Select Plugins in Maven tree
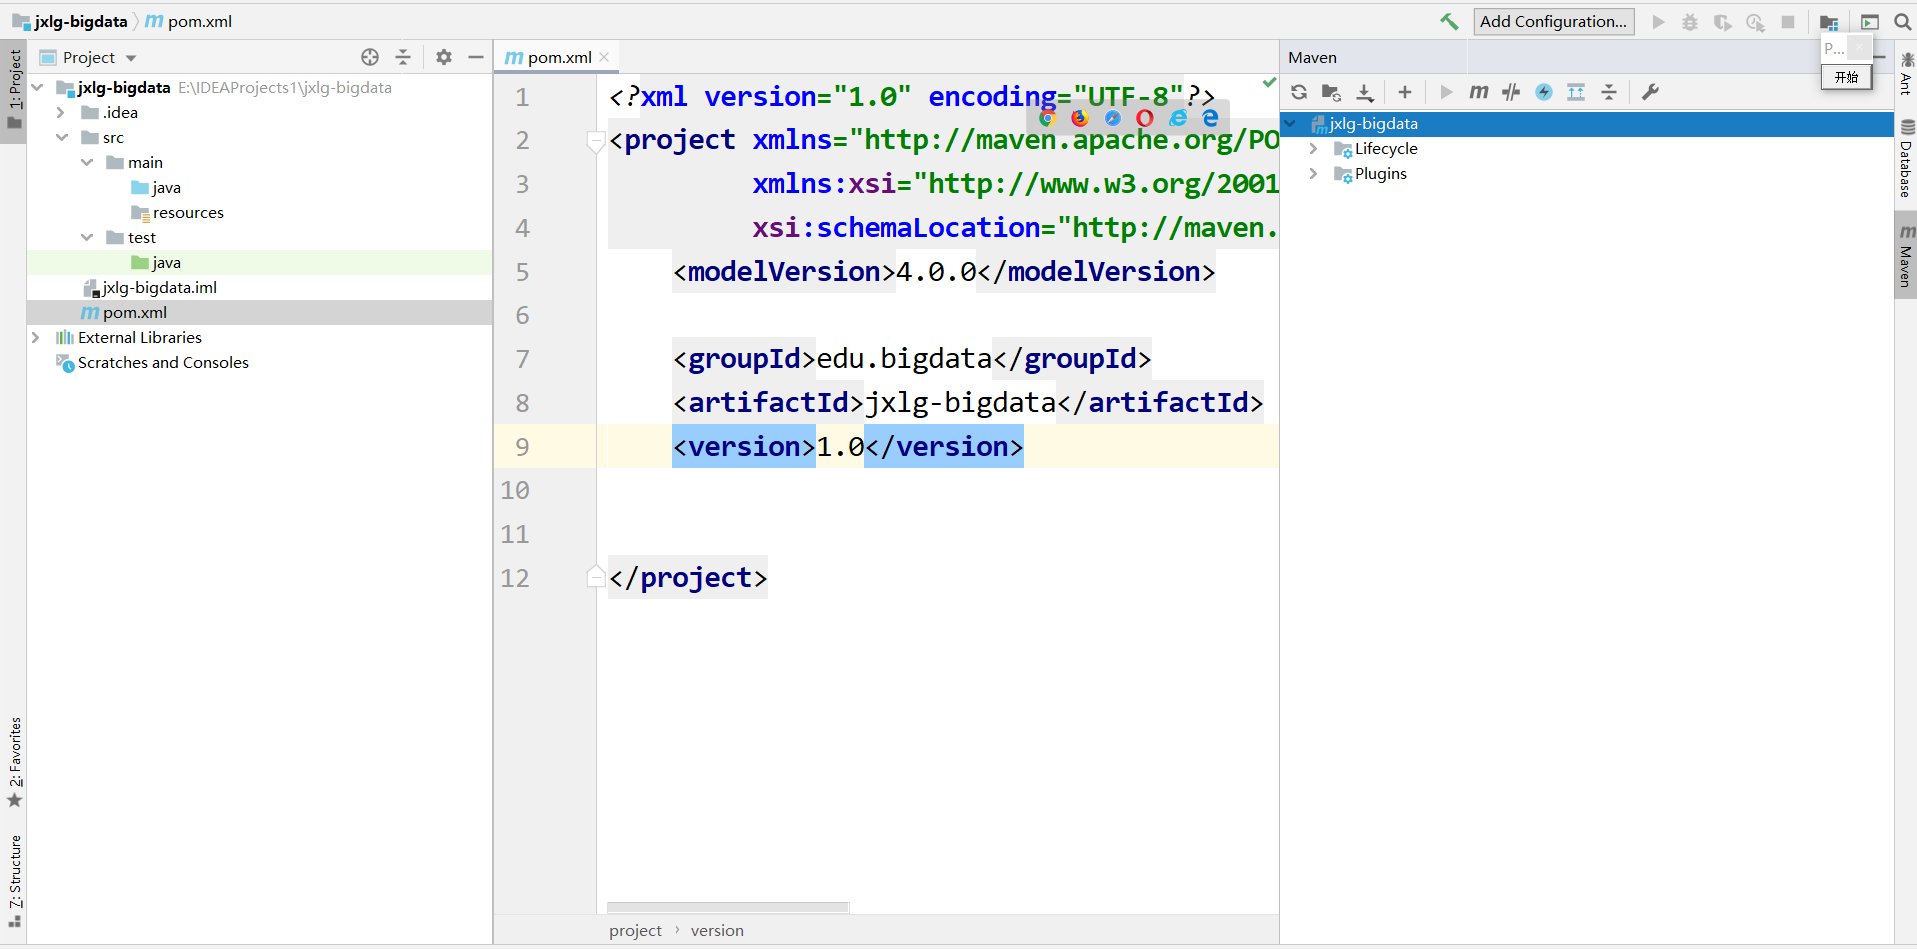The image size is (1917, 949). [x=1381, y=174]
